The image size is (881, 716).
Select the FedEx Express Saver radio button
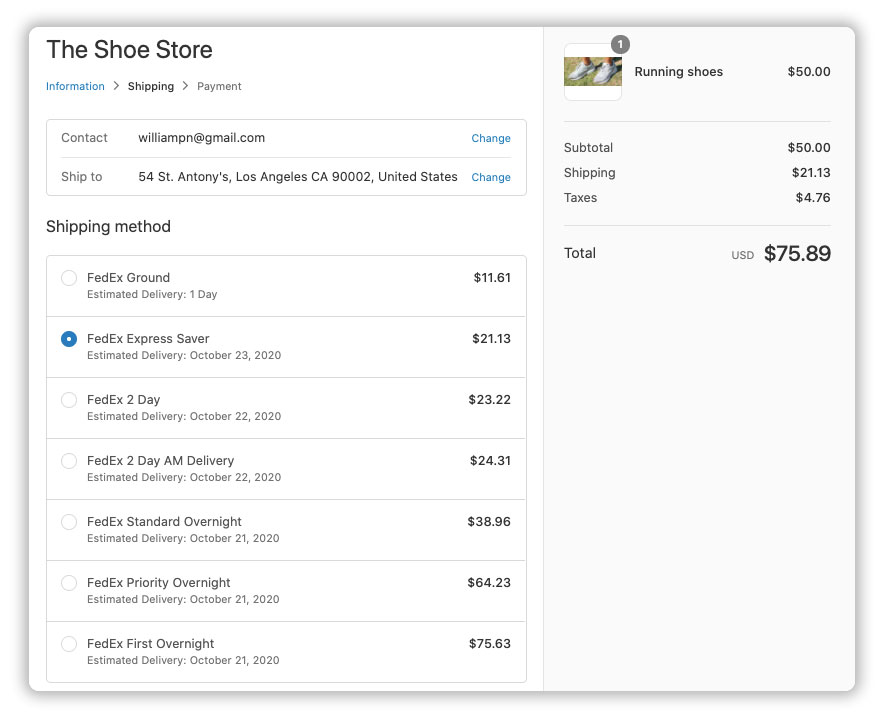pos(69,339)
